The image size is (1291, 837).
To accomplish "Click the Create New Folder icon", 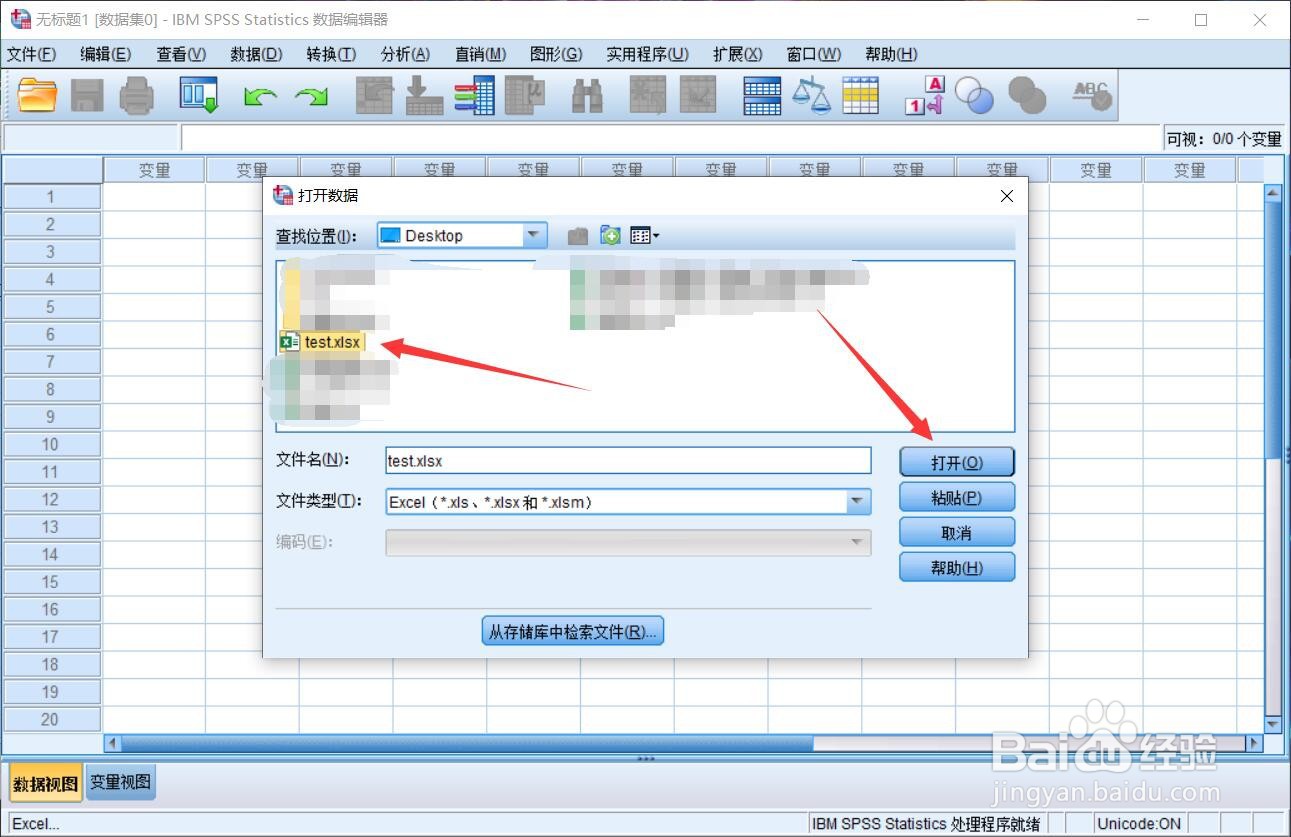I will coord(609,234).
